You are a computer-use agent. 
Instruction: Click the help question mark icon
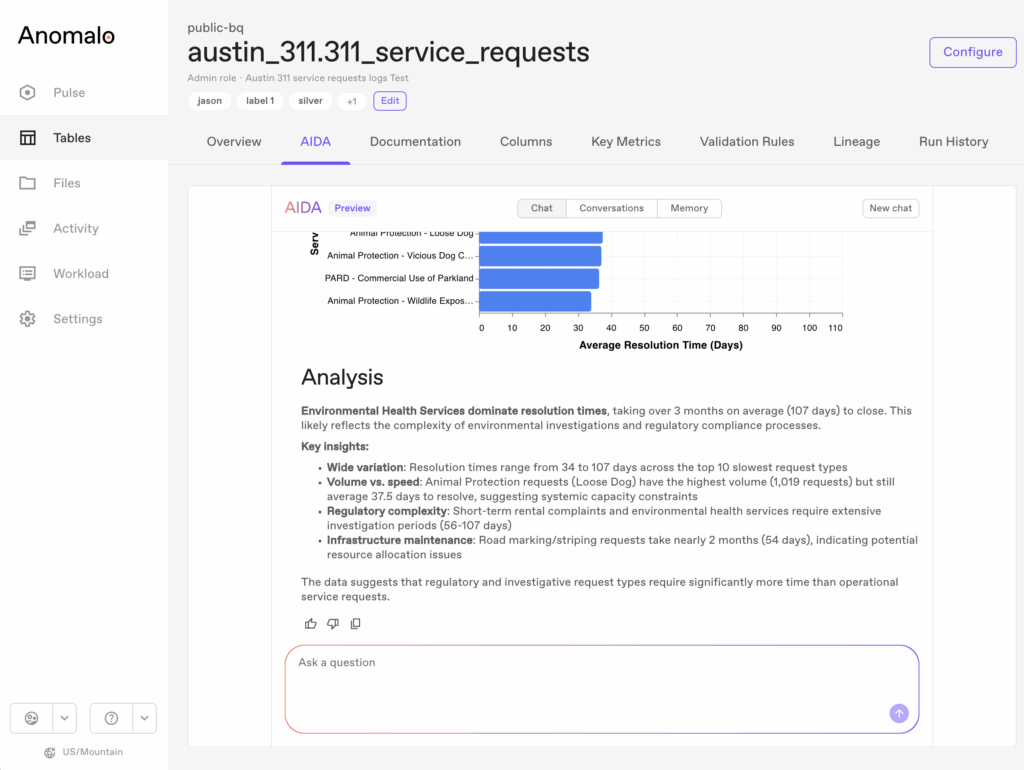[x=111, y=718]
